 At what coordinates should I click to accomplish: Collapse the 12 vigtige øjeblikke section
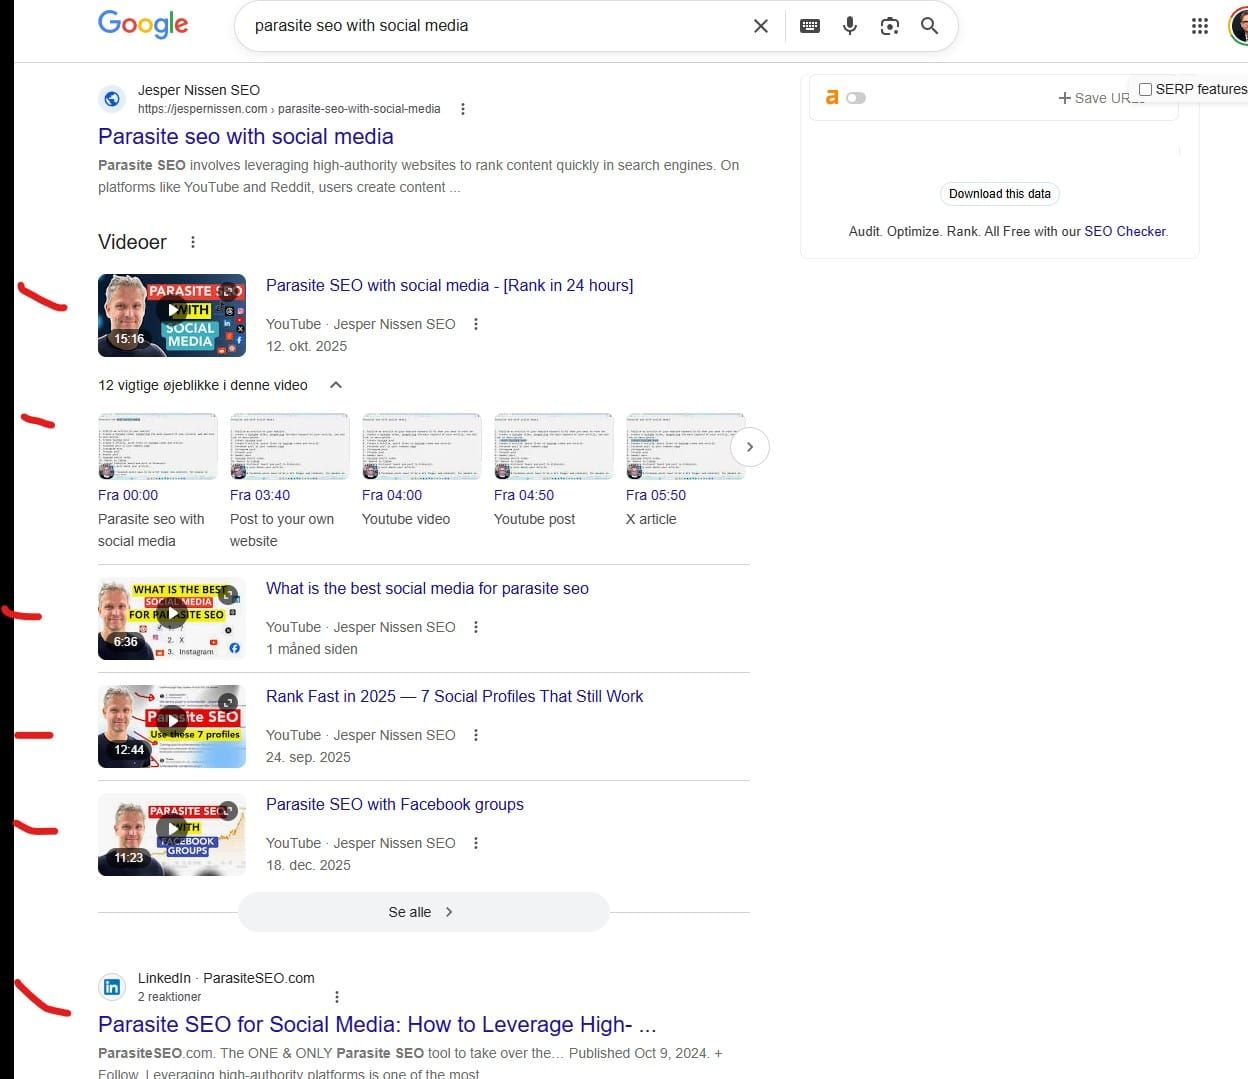[336, 385]
